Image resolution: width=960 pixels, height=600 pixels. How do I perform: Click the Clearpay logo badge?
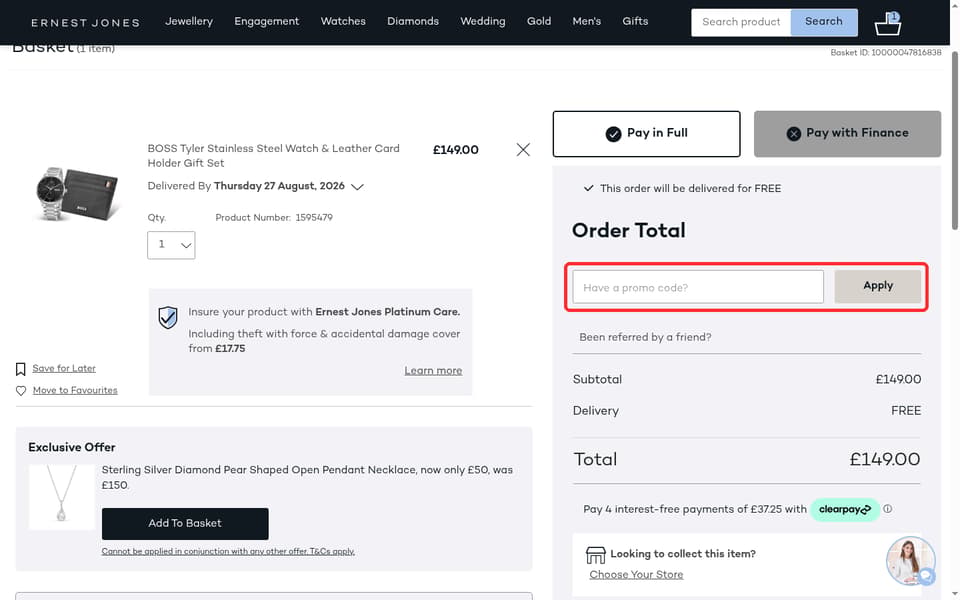(845, 509)
